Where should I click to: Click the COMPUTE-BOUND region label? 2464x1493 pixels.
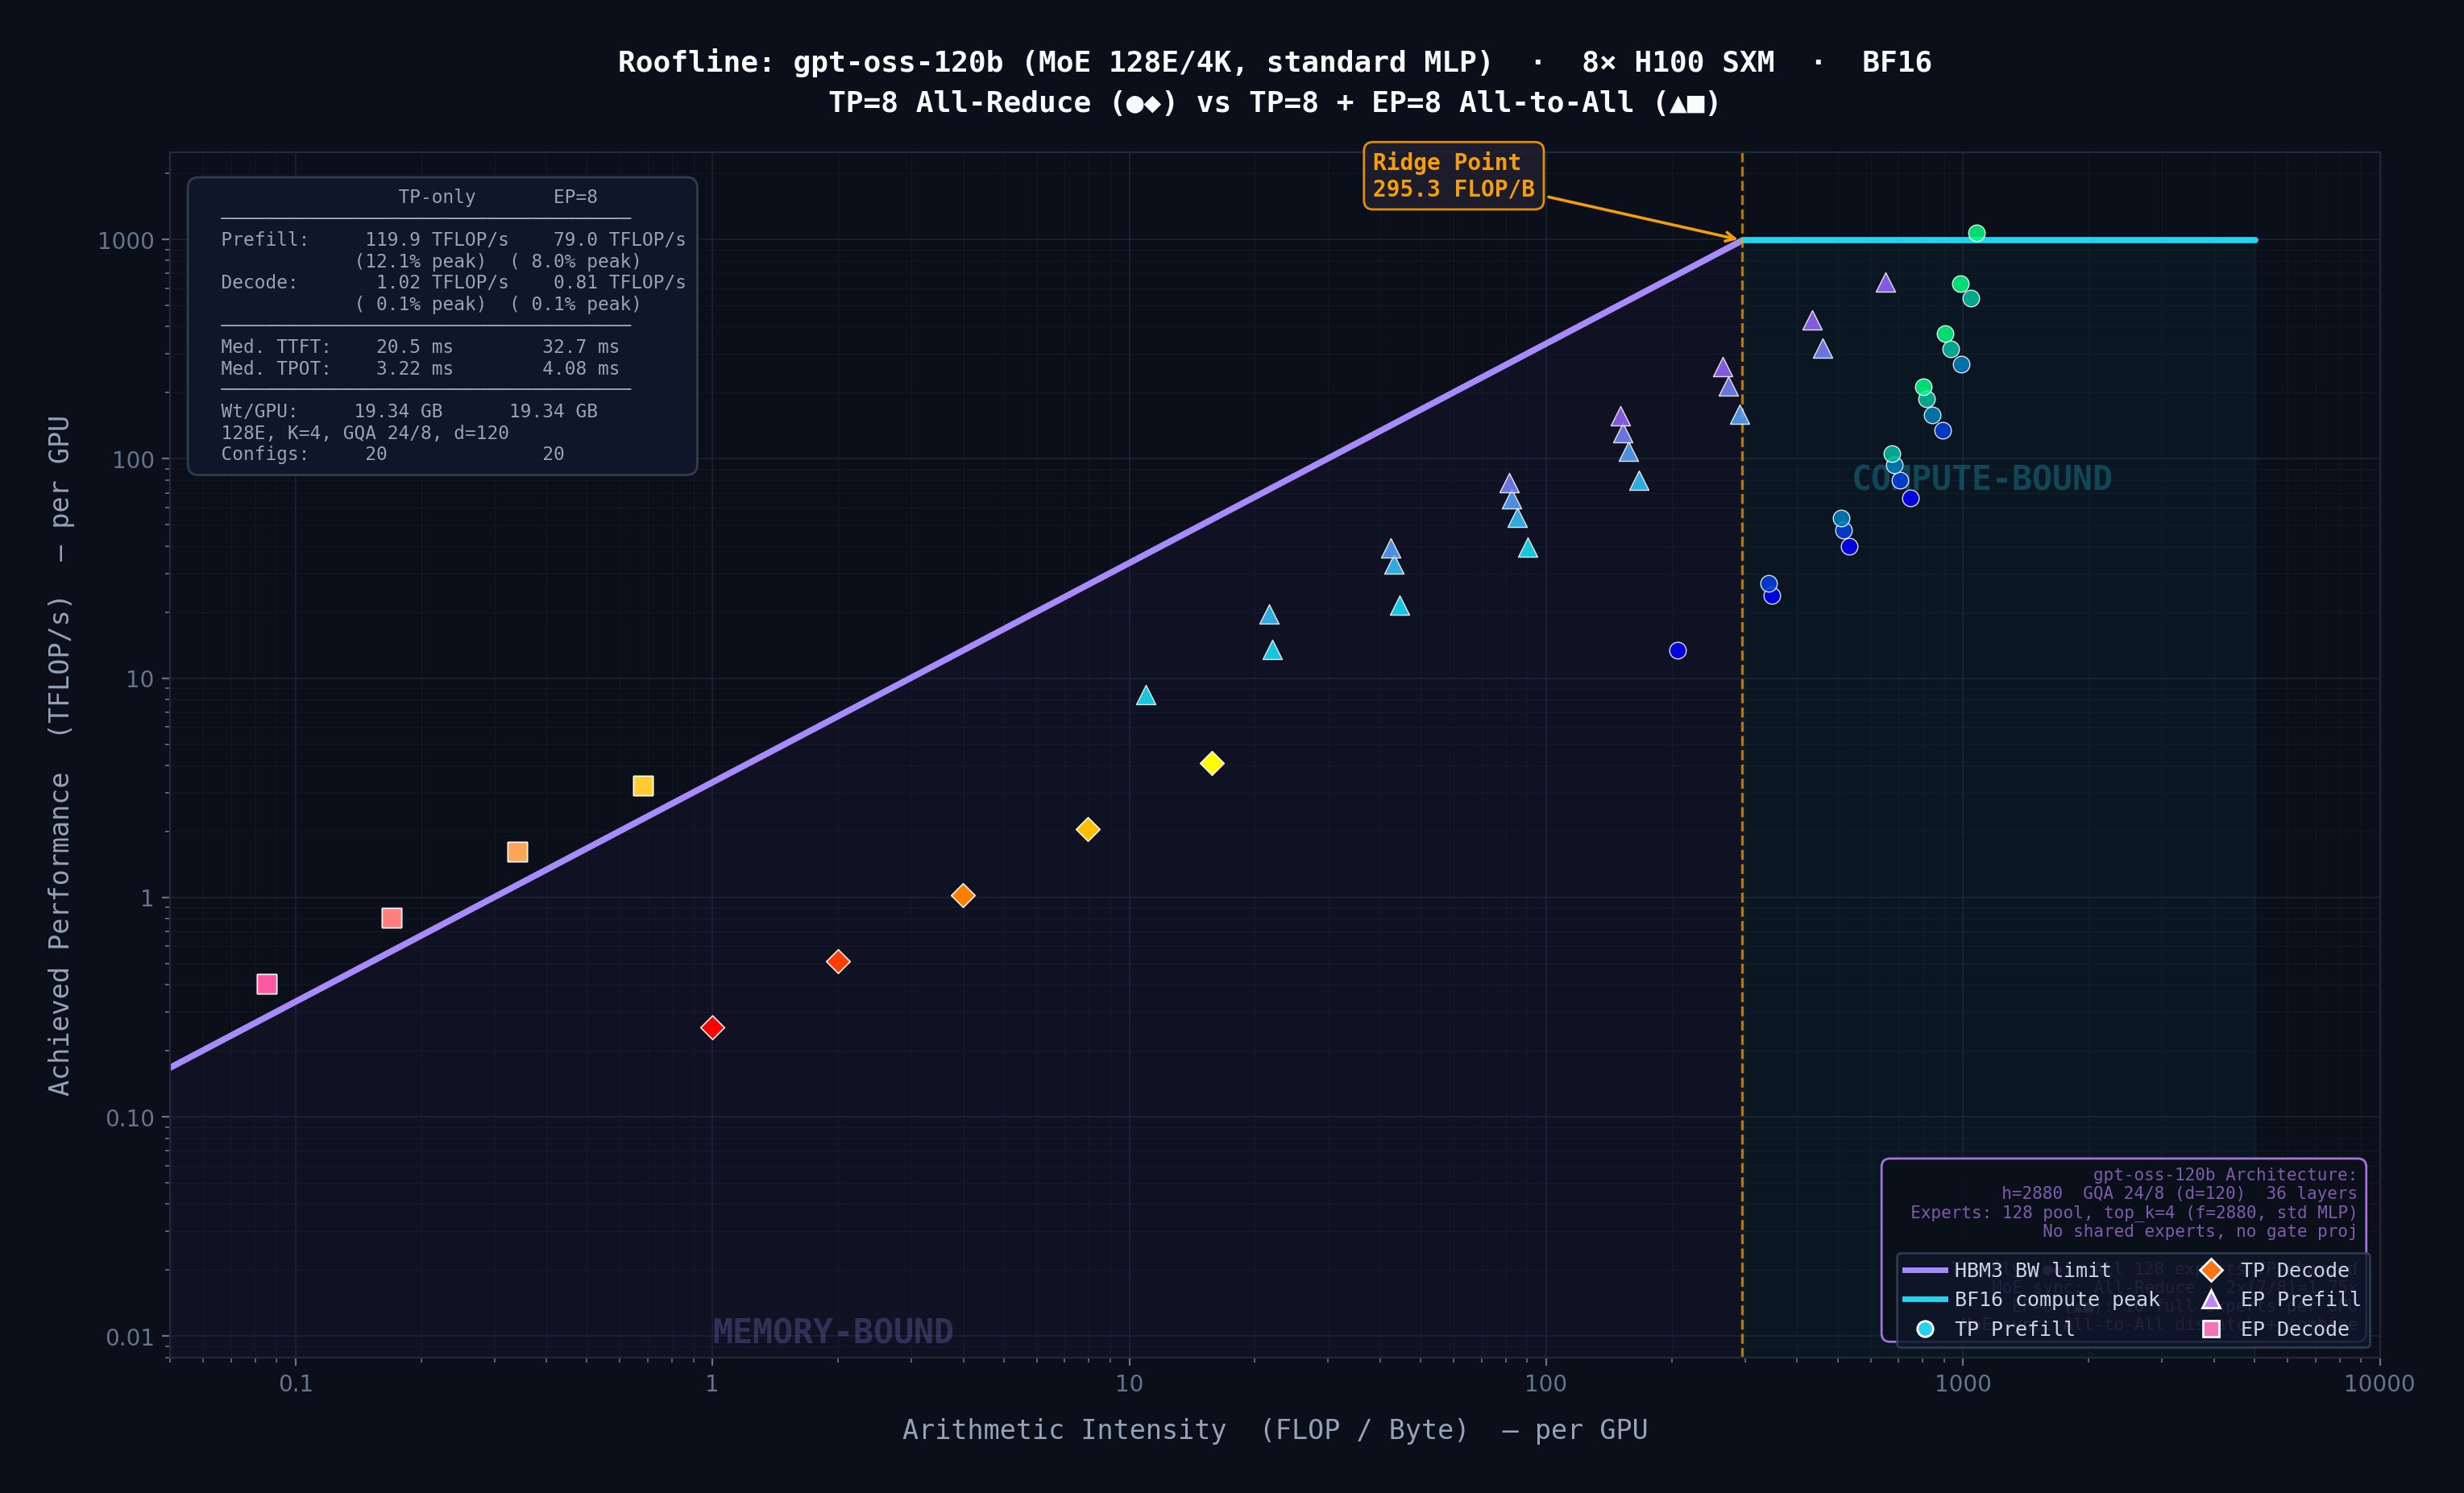[1982, 478]
